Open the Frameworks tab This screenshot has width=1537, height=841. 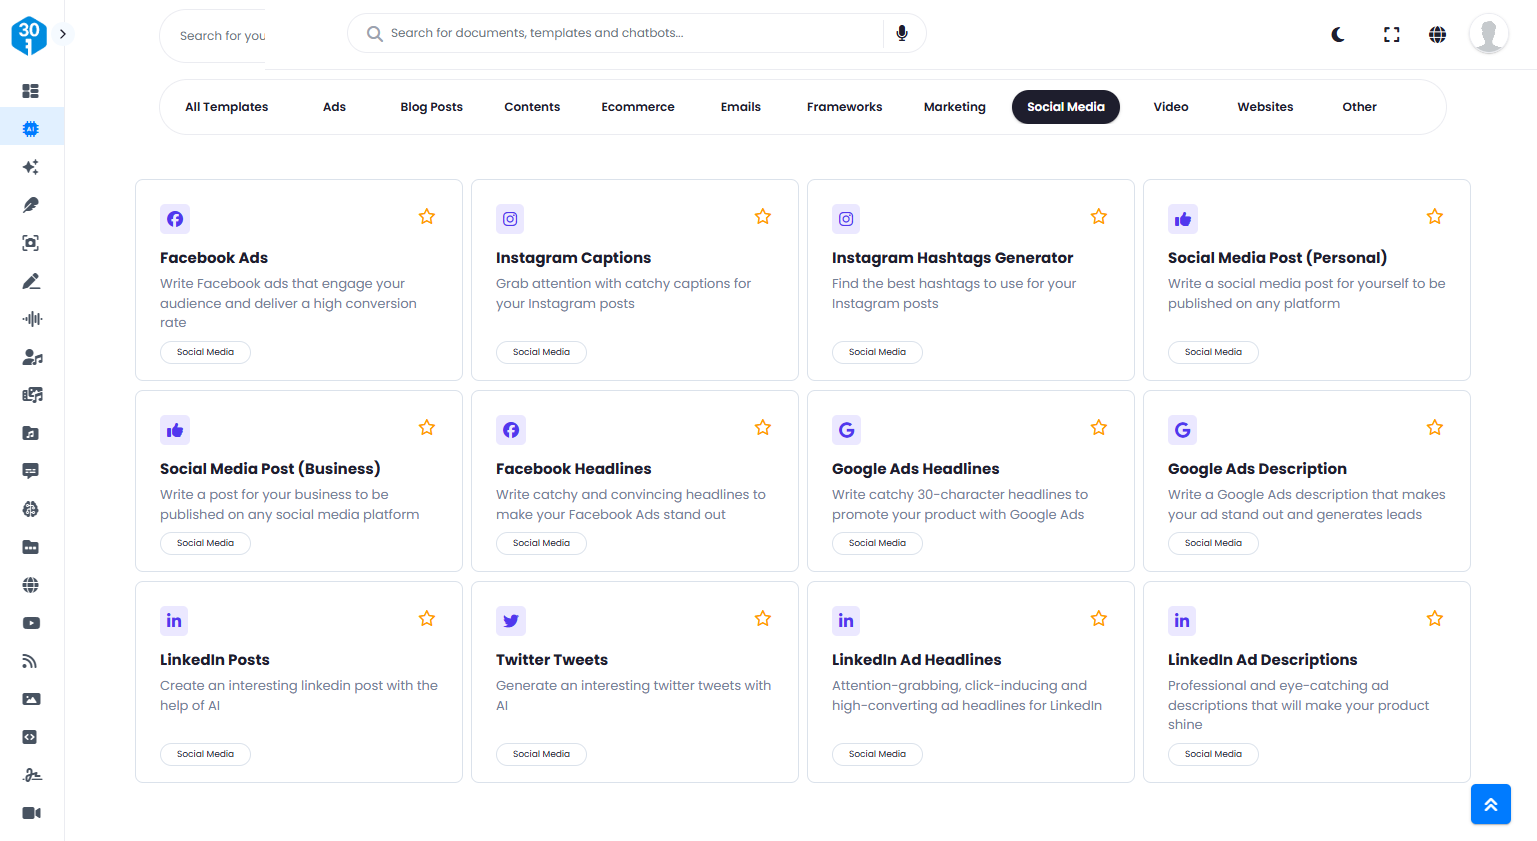(x=845, y=107)
